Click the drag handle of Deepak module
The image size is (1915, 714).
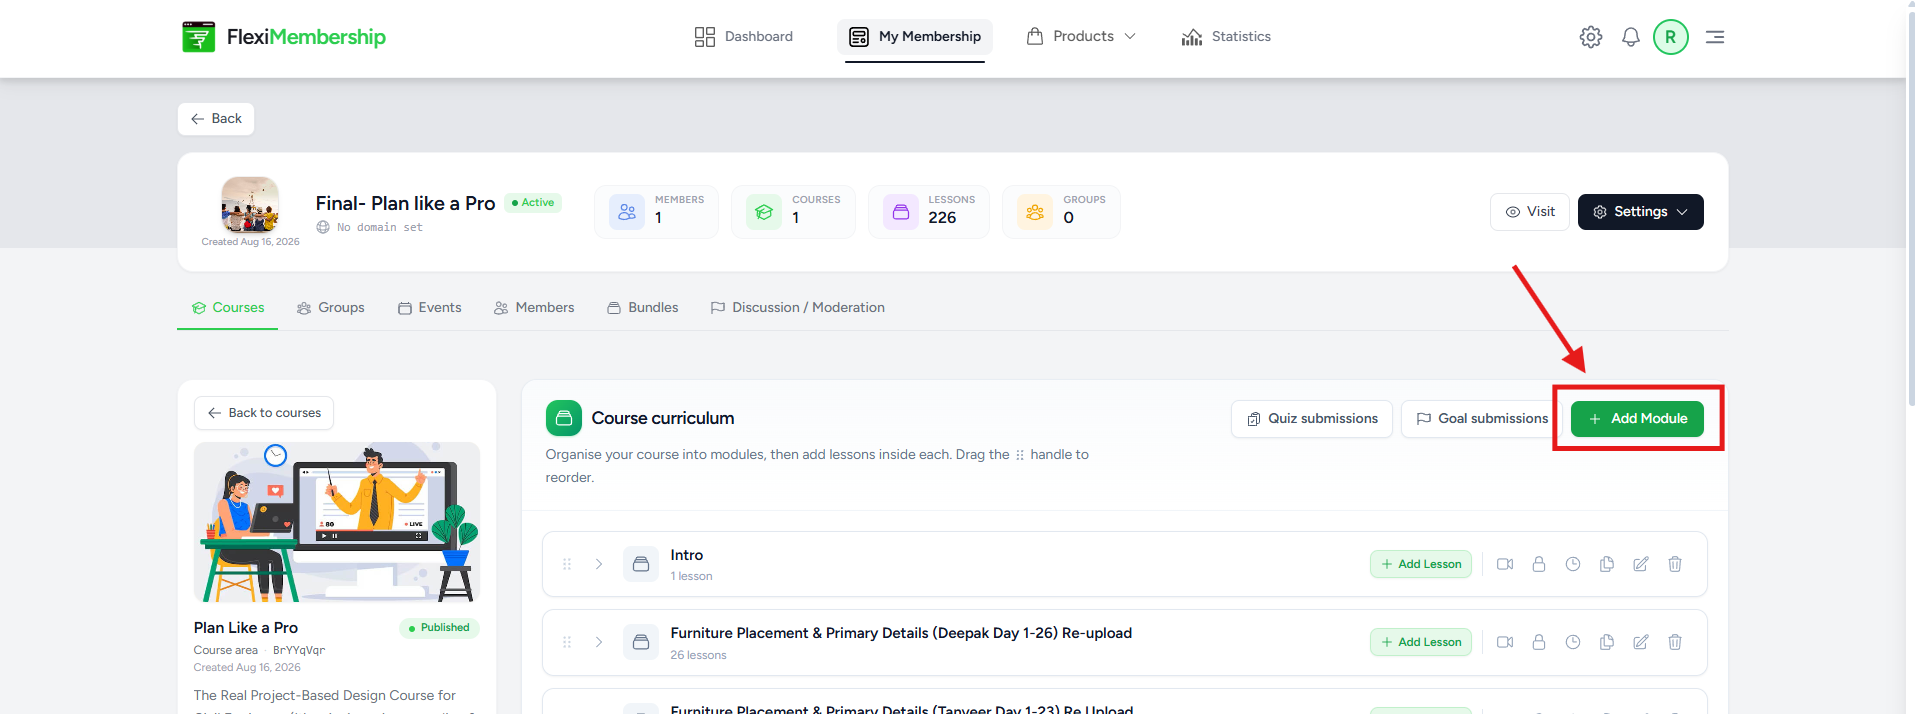click(567, 642)
